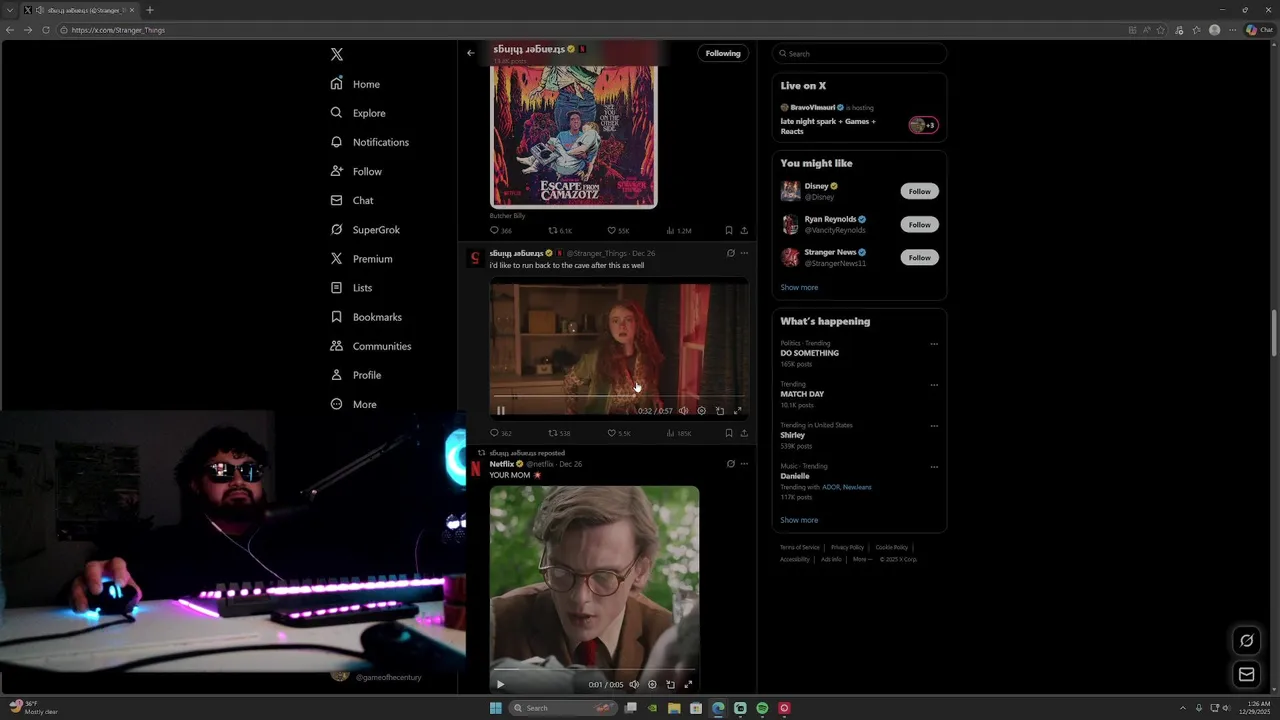This screenshot has height=720, width=1280.
Task: Like the Escape from Camazotz post
Action: [x=618, y=230]
